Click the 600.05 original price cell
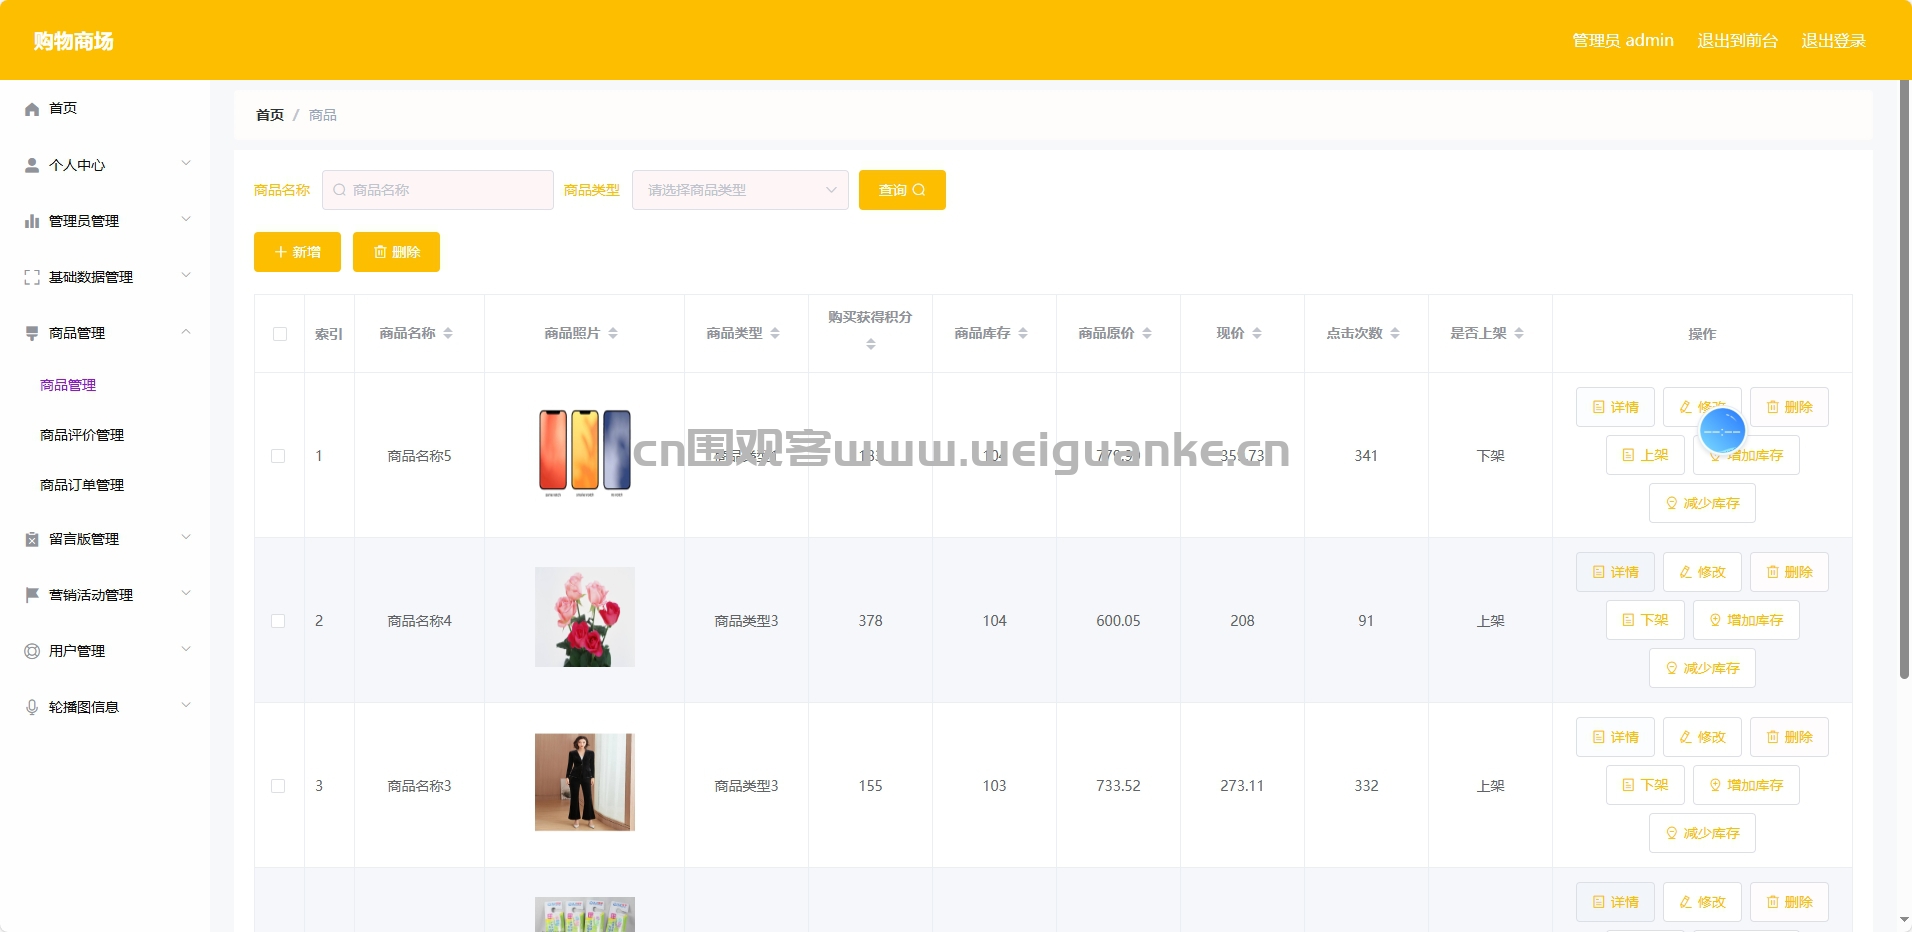The image size is (1912, 932). pyautogui.click(x=1118, y=621)
